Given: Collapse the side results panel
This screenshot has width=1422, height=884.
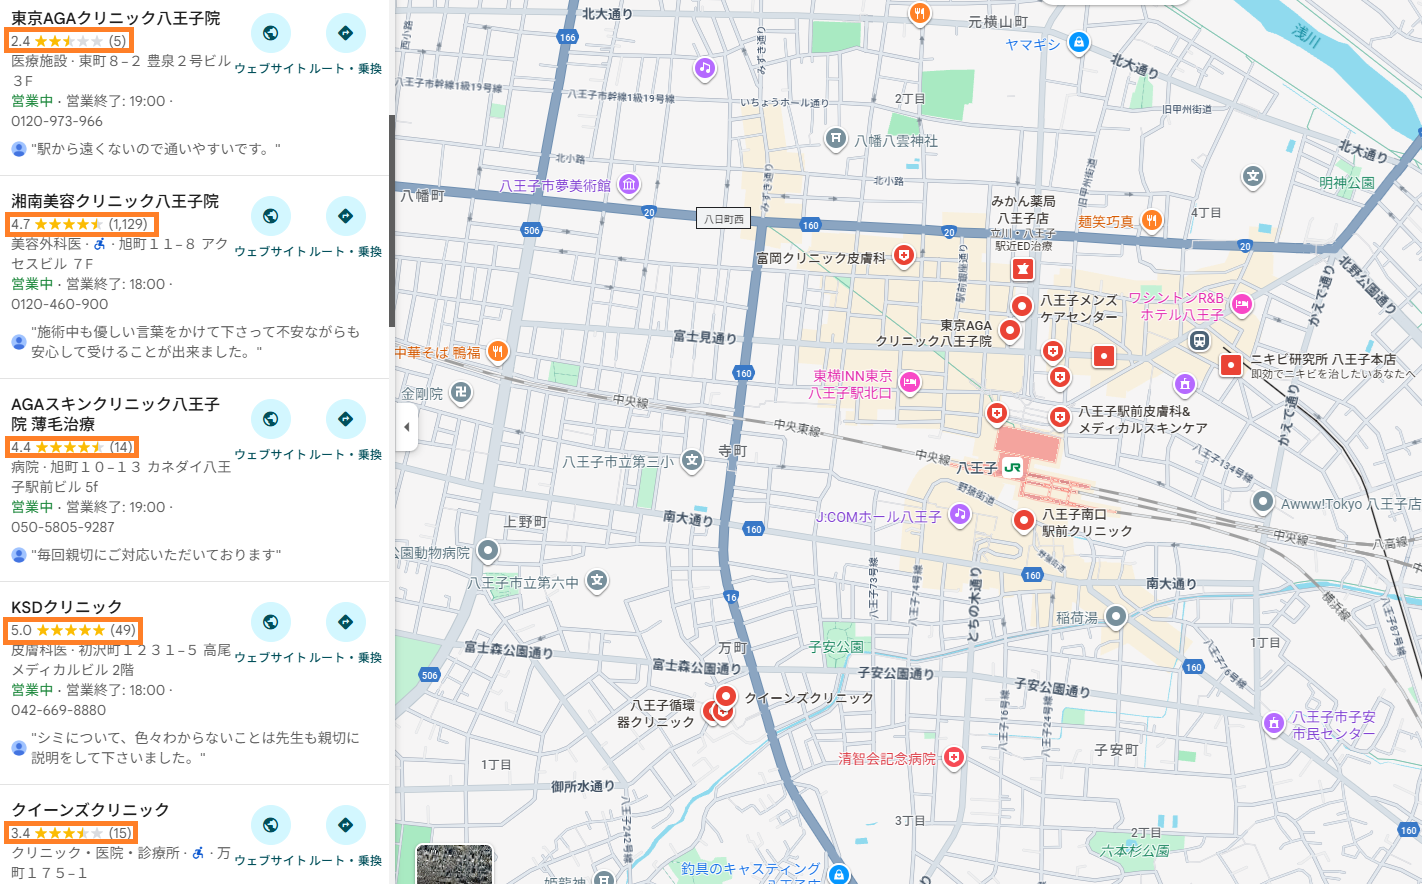Looking at the screenshot, I should (406, 427).
